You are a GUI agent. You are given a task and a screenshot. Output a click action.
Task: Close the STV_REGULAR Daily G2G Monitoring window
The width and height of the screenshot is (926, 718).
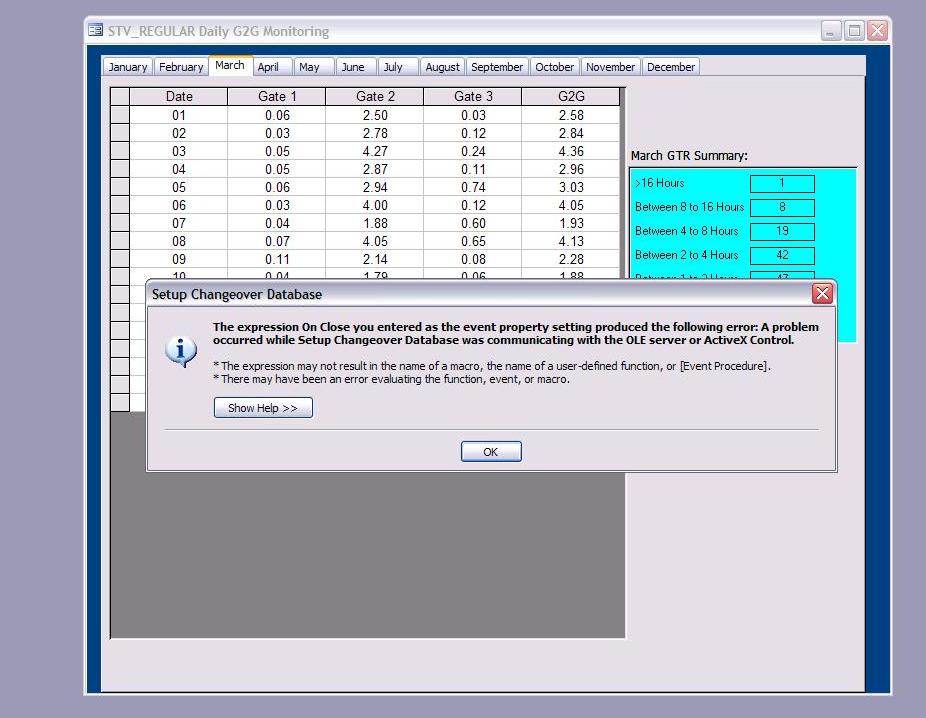(x=878, y=31)
